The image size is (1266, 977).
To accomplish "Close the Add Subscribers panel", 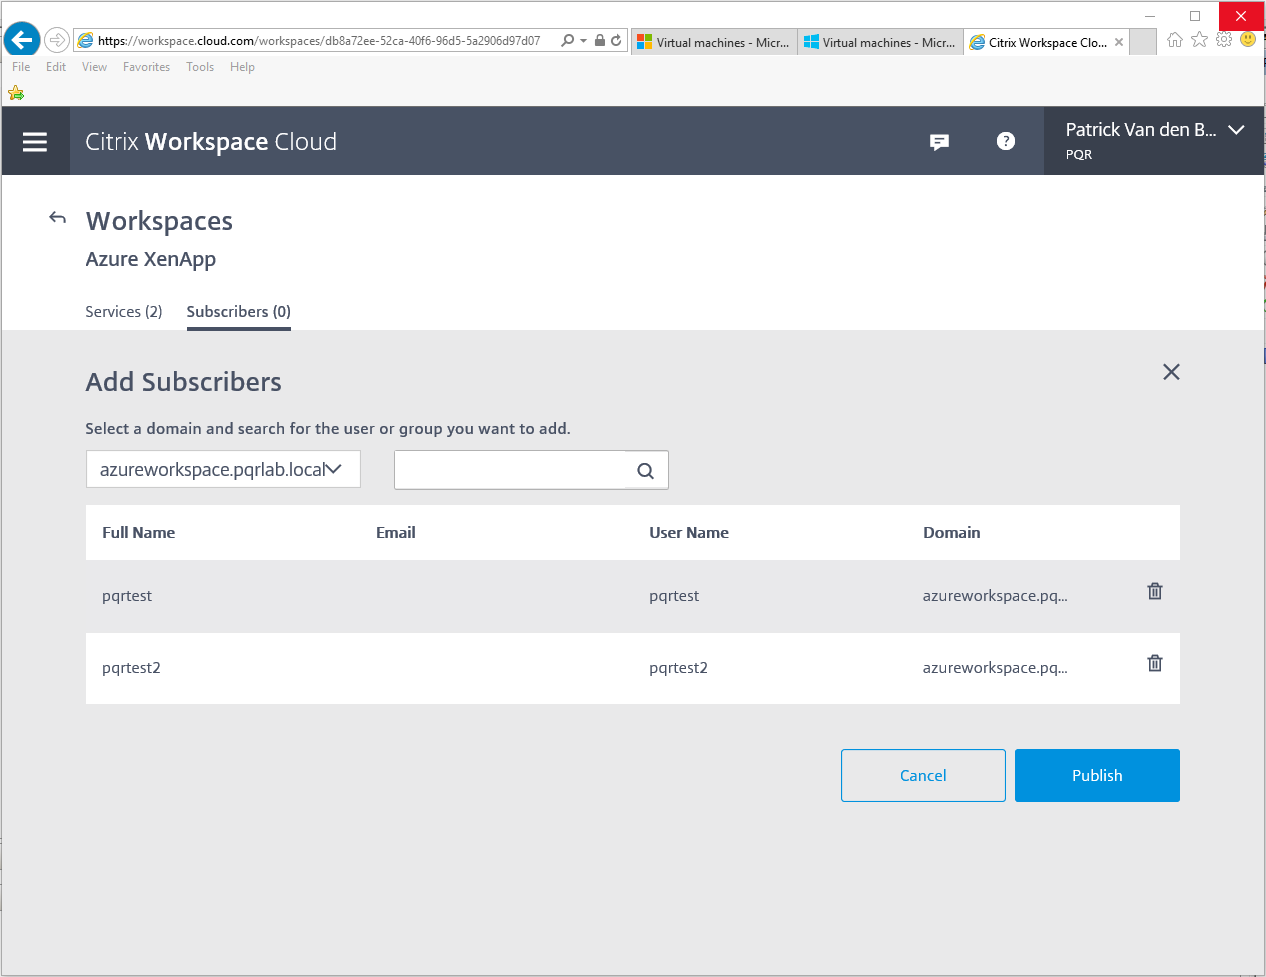I will [1171, 372].
